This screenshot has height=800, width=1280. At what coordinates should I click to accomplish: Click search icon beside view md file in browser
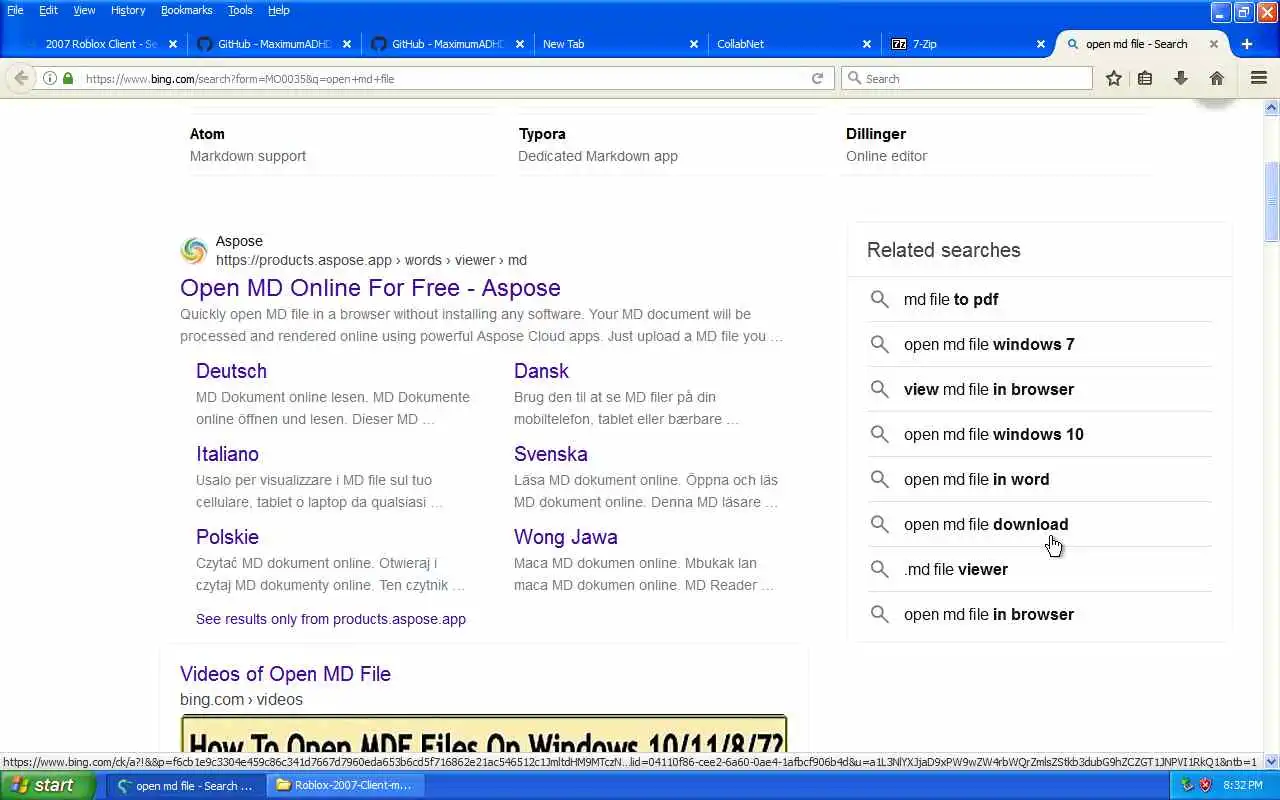tap(879, 389)
